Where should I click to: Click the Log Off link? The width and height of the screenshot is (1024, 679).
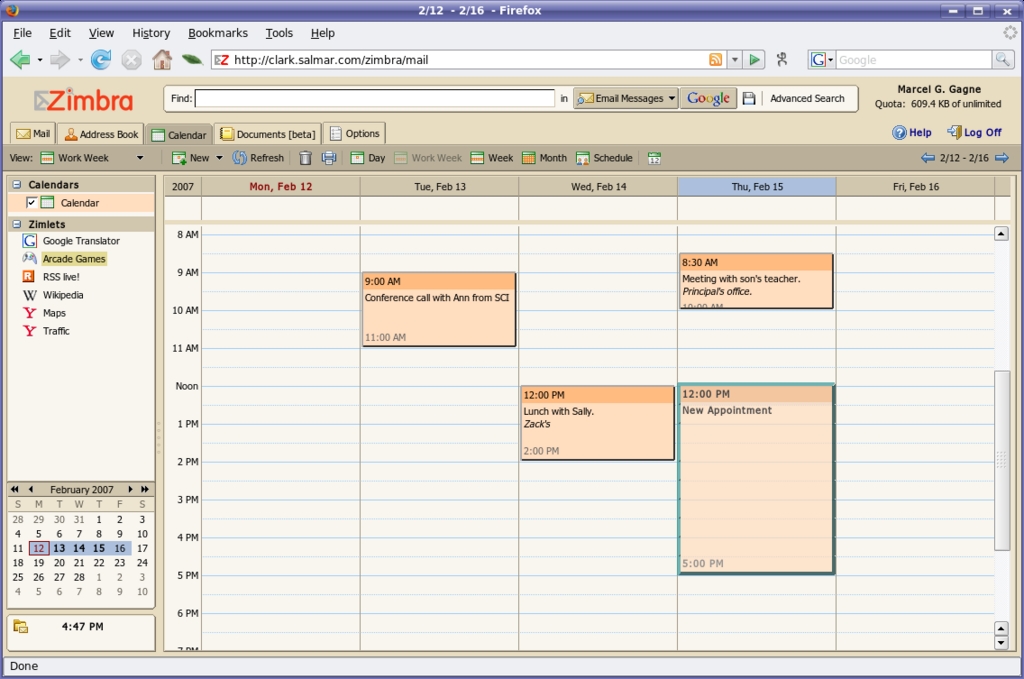pos(975,132)
